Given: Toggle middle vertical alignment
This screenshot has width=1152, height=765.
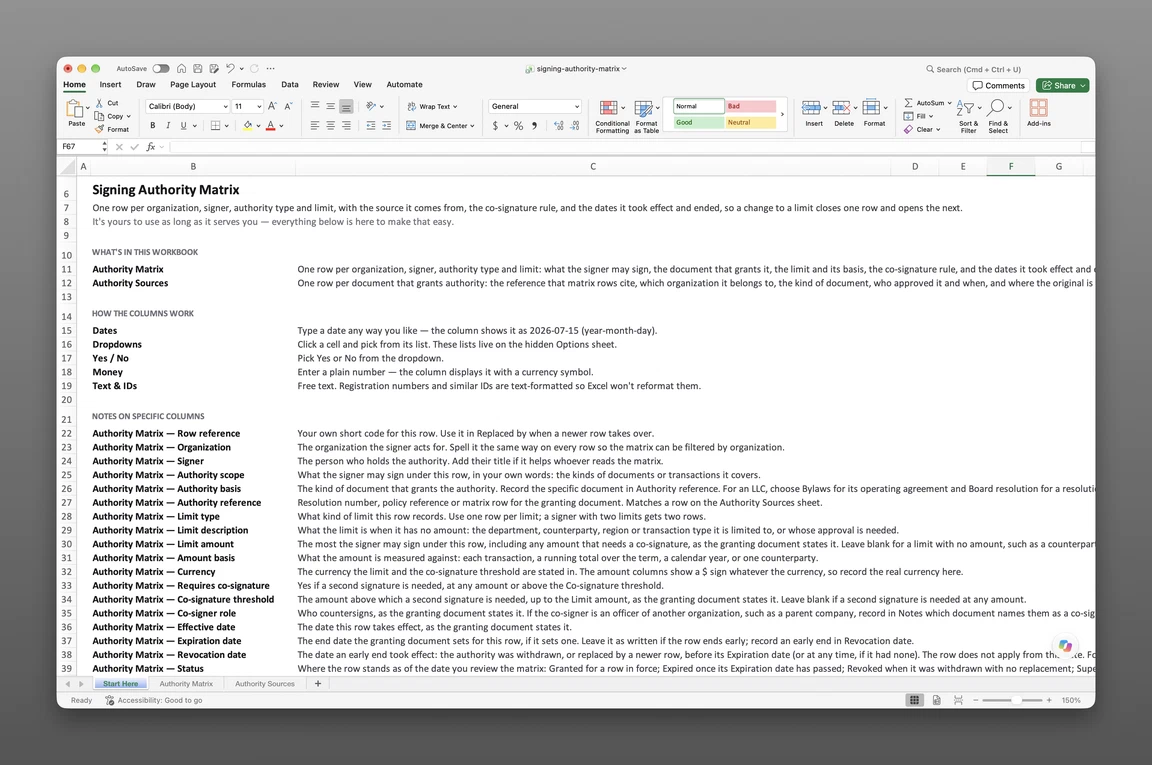Looking at the screenshot, I should click(x=331, y=106).
